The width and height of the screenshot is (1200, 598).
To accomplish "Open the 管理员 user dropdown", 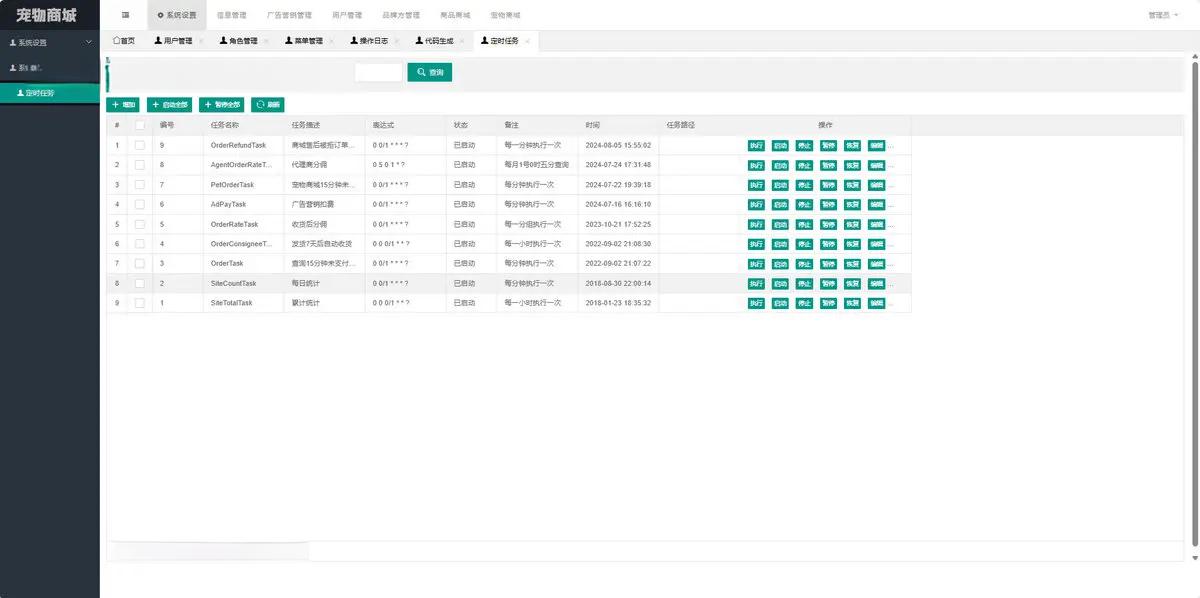I will coord(1164,15).
